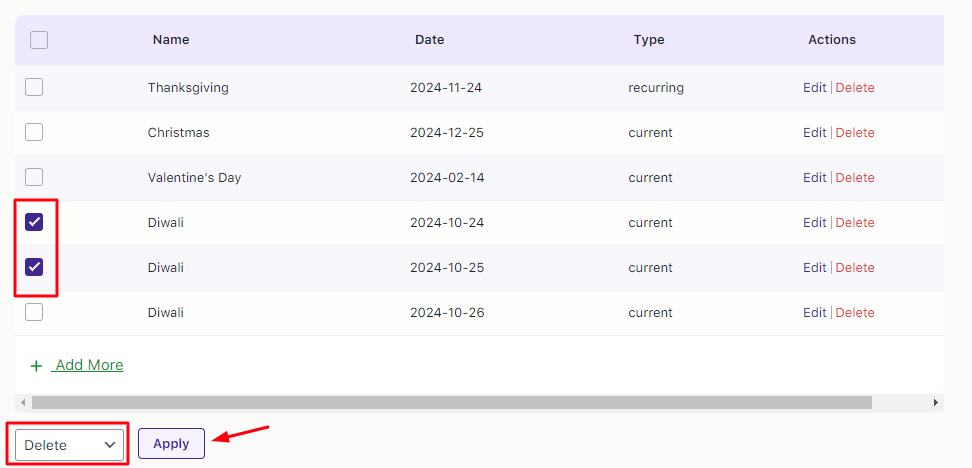This screenshot has height=468, width=972.
Task: Edit the Thanksgiving holiday
Action: click(814, 88)
